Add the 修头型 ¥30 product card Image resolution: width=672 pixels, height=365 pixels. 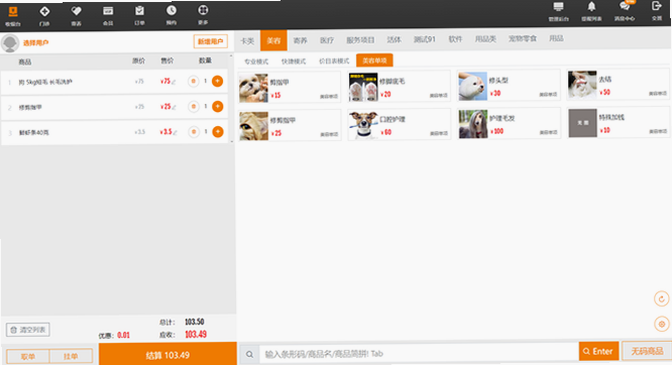pos(508,86)
